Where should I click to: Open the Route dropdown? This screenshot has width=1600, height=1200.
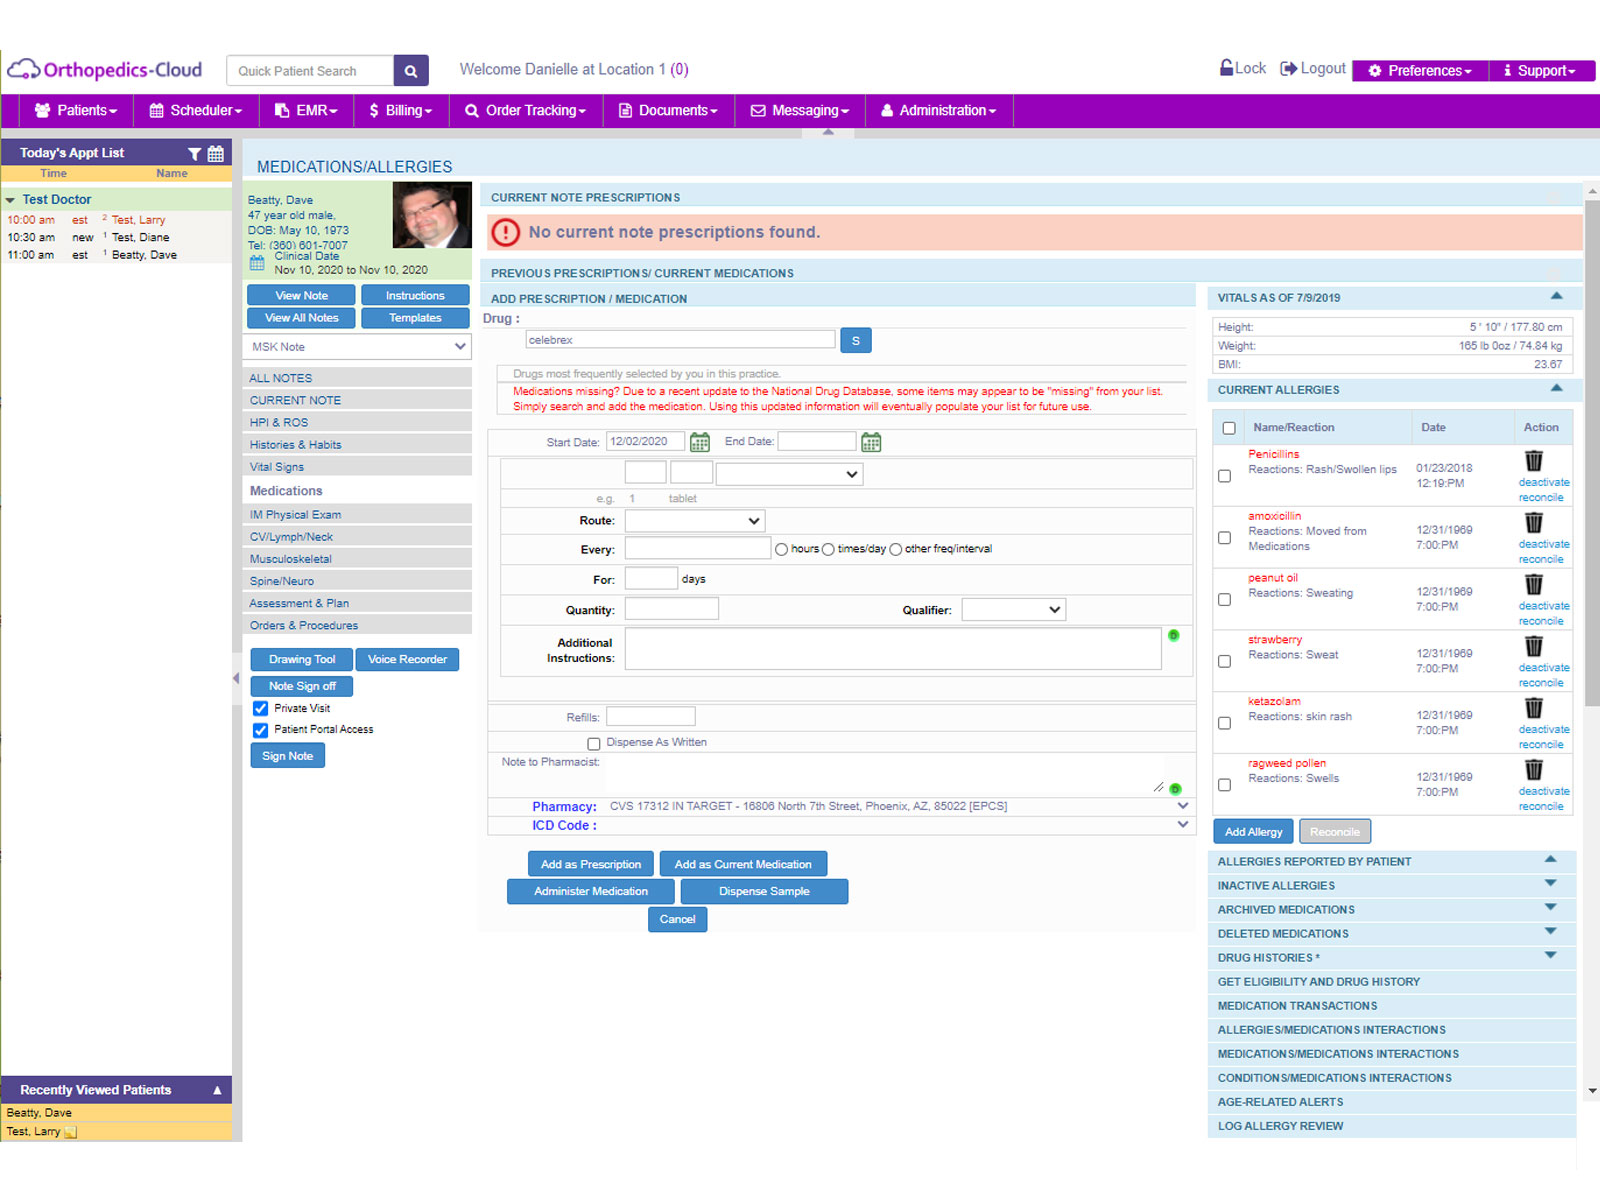(x=695, y=521)
